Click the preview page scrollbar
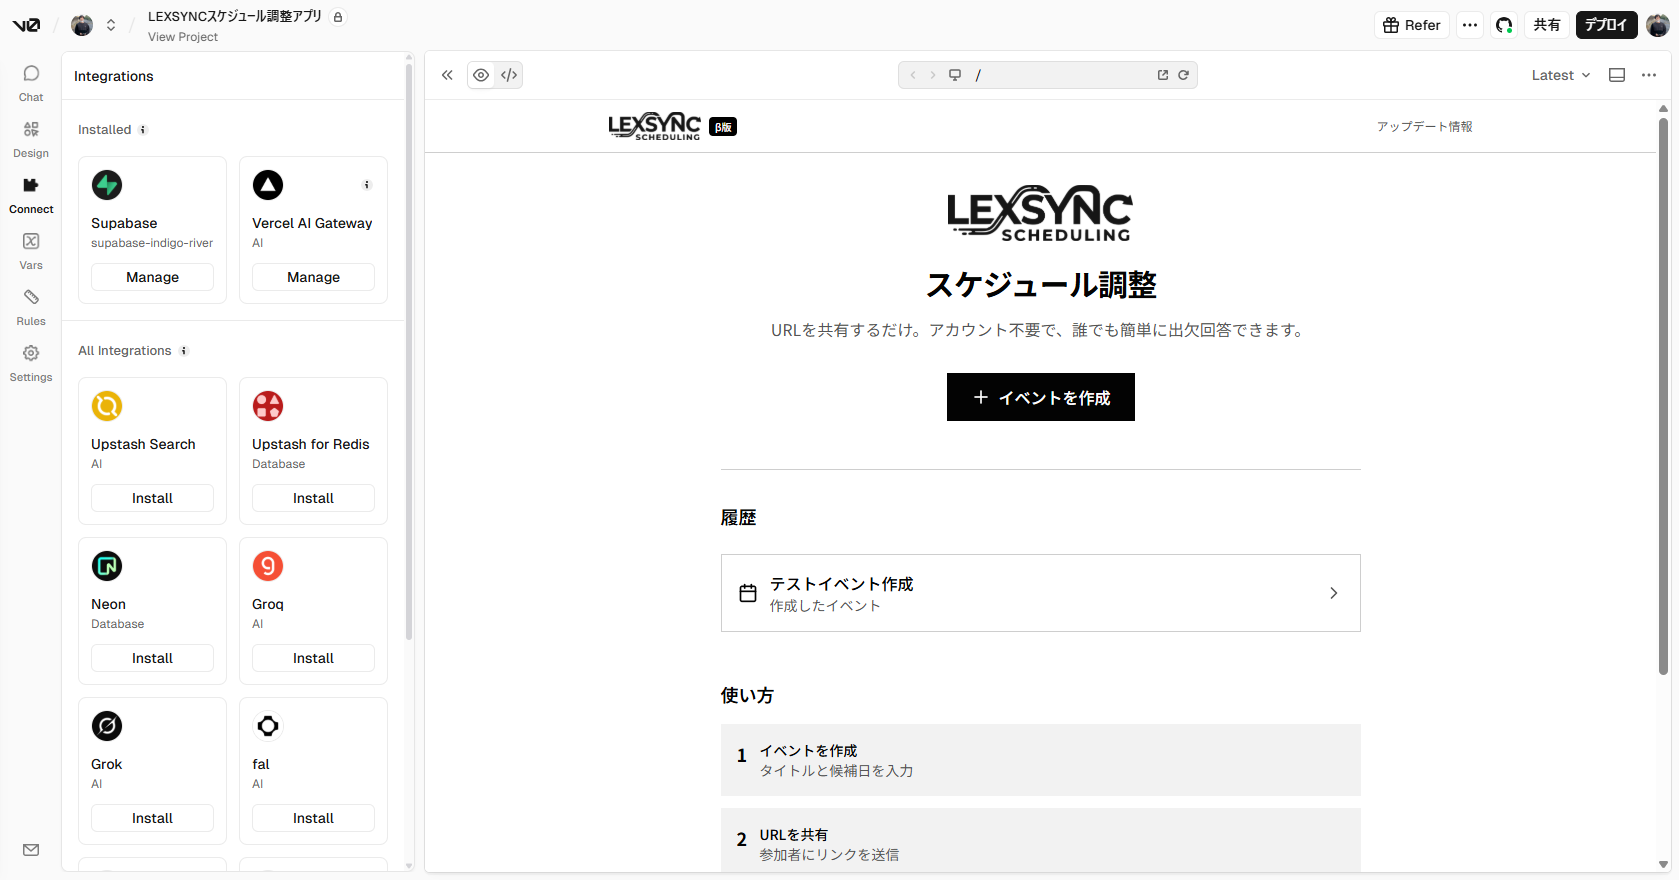The image size is (1679, 880). coord(1663,395)
